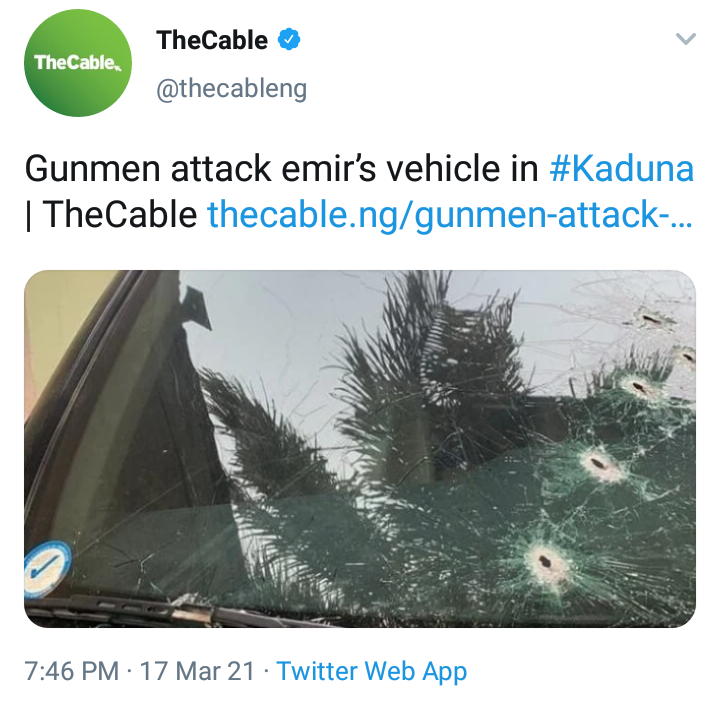Click the 17 Mar 21 date

197,671
